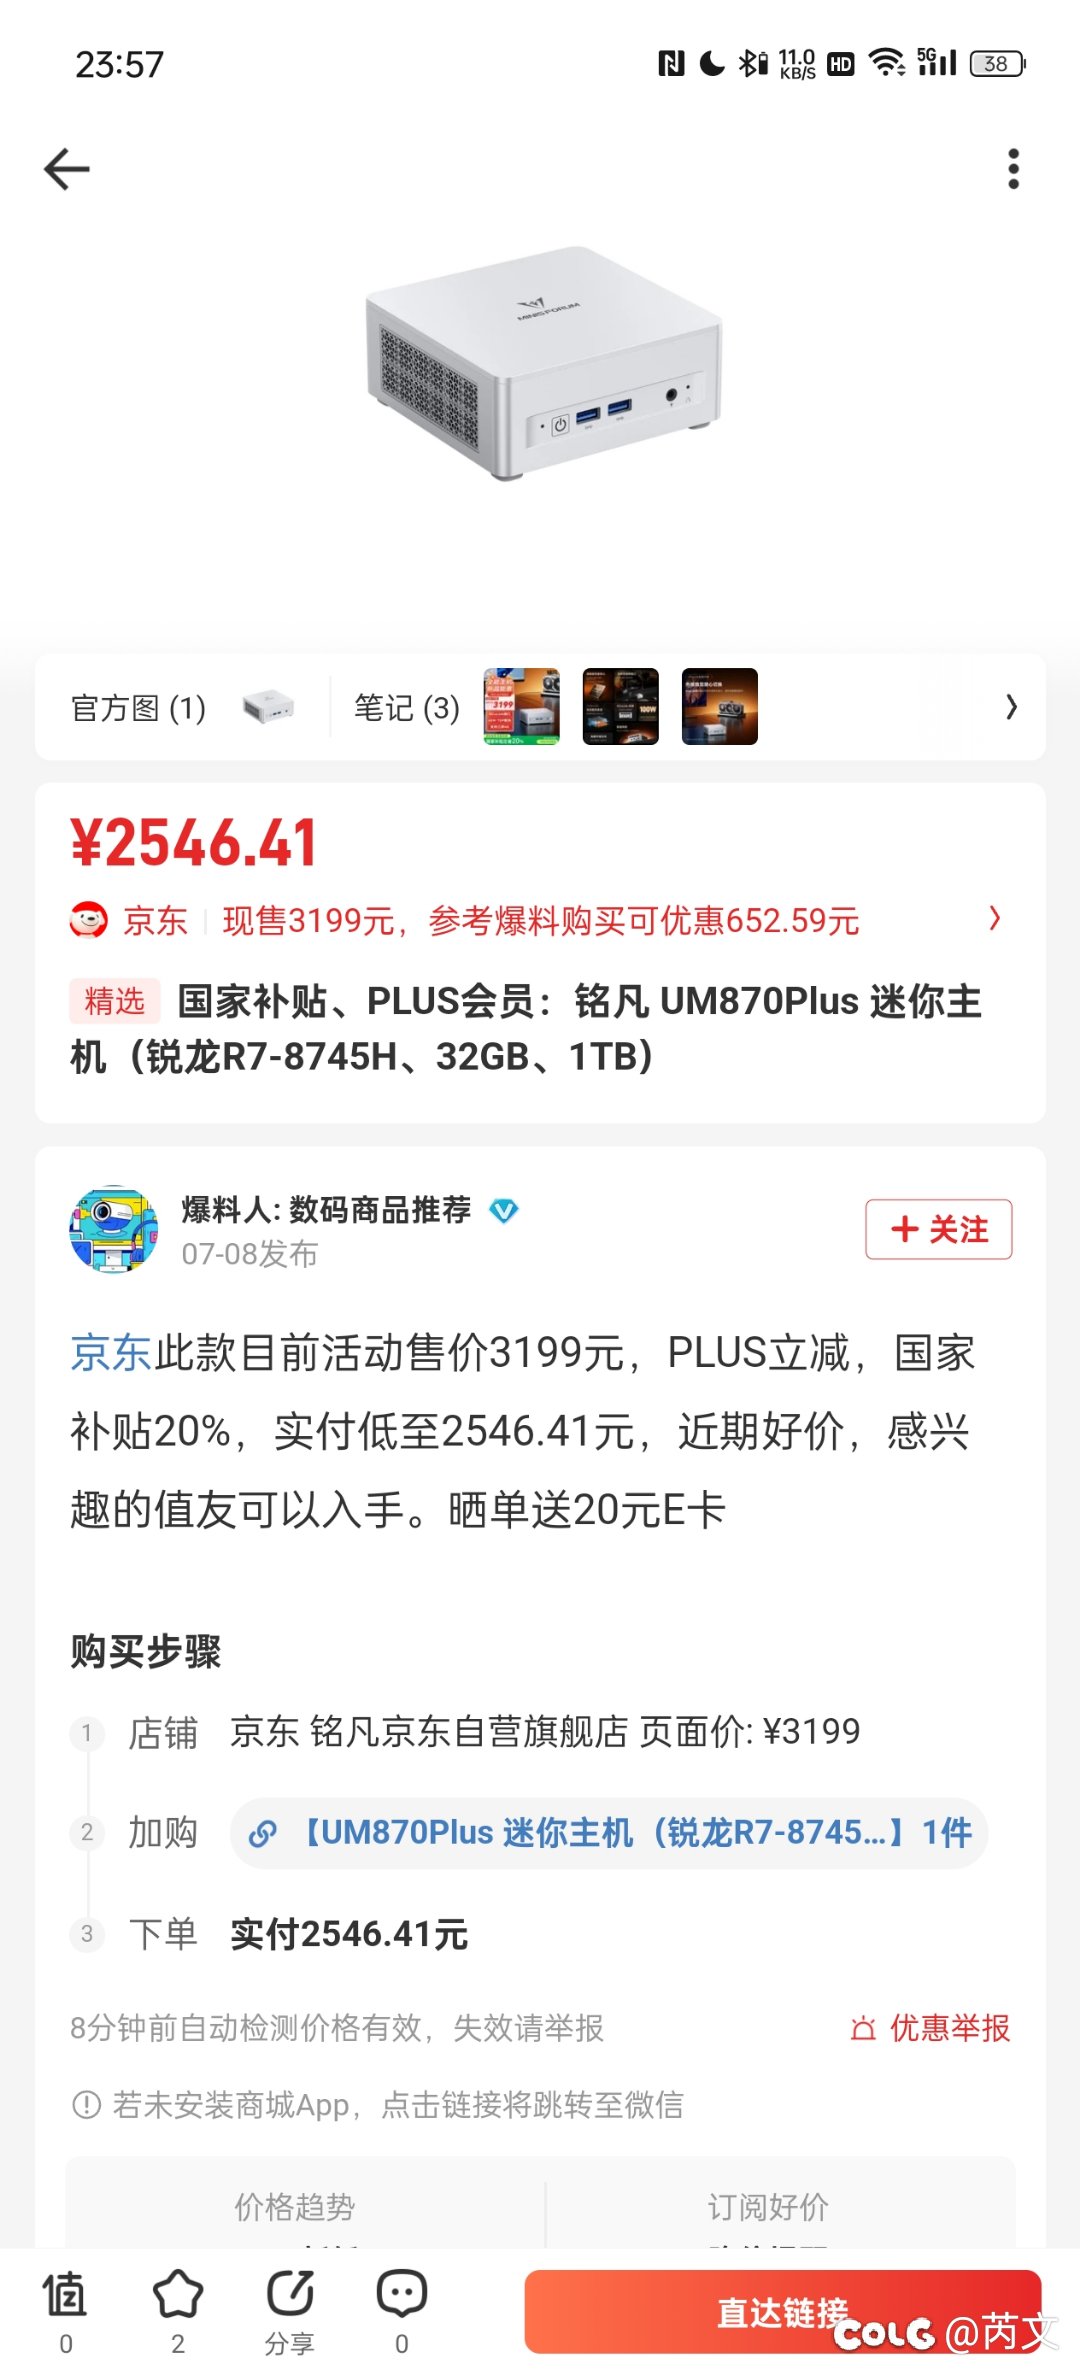Tap the JD 京东 logo icon

point(88,919)
